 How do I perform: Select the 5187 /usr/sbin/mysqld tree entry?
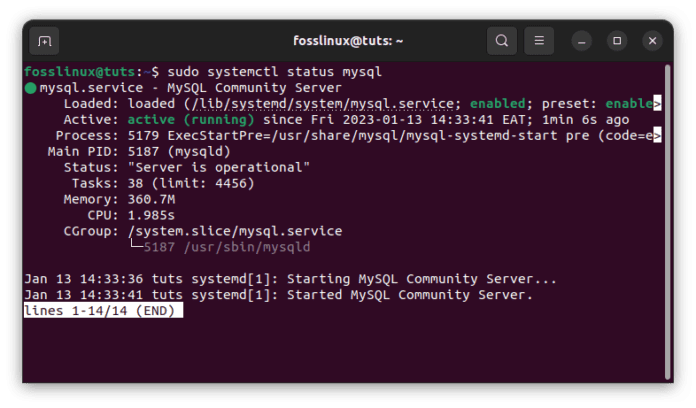click(x=226, y=247)
